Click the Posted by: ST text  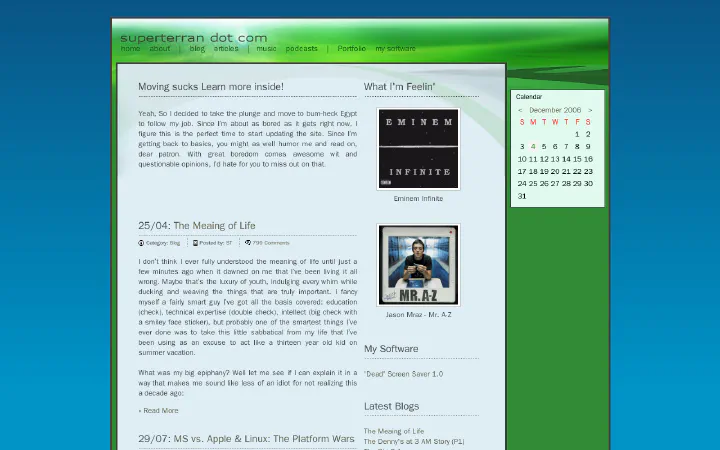coord(216,243)
